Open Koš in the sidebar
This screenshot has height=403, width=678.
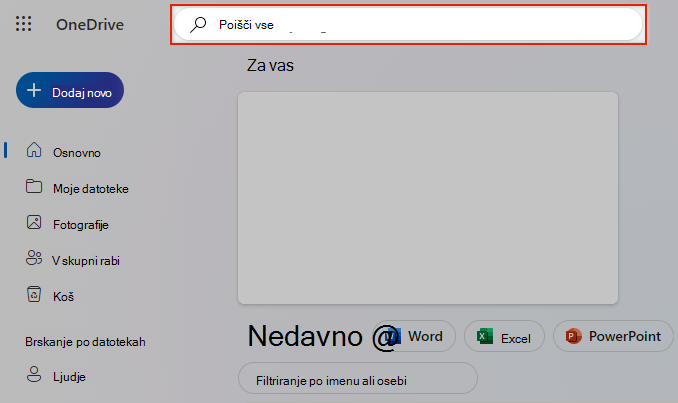pyautogui.click(x=63, y=297)
